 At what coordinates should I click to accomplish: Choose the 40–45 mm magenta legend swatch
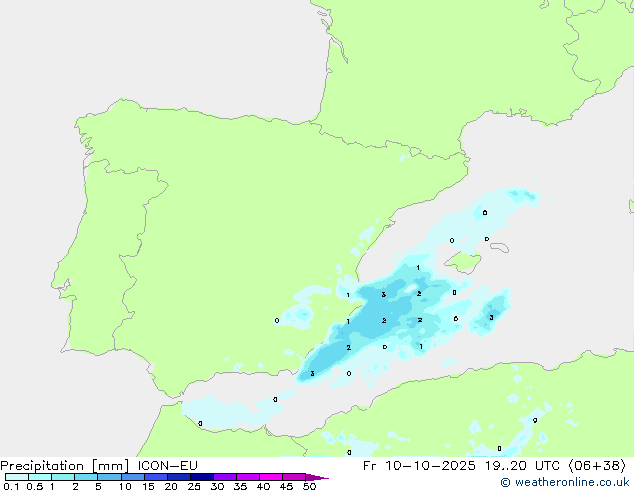pos(271,477)
